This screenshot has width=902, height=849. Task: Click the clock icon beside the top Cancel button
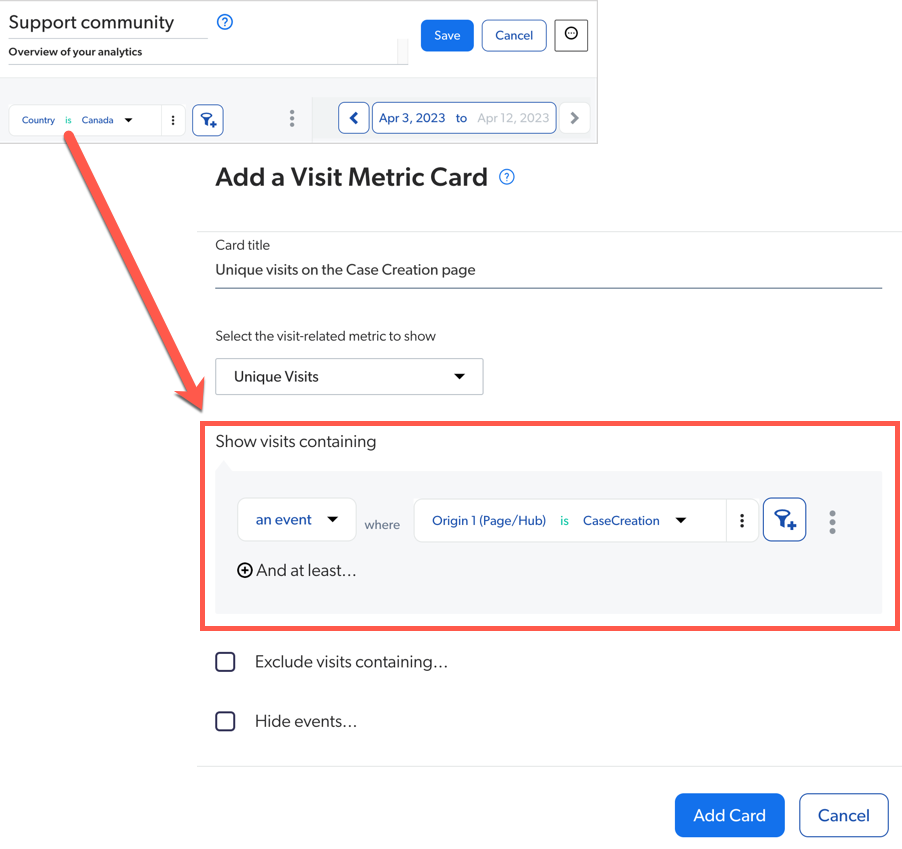(x=571, y=35)
